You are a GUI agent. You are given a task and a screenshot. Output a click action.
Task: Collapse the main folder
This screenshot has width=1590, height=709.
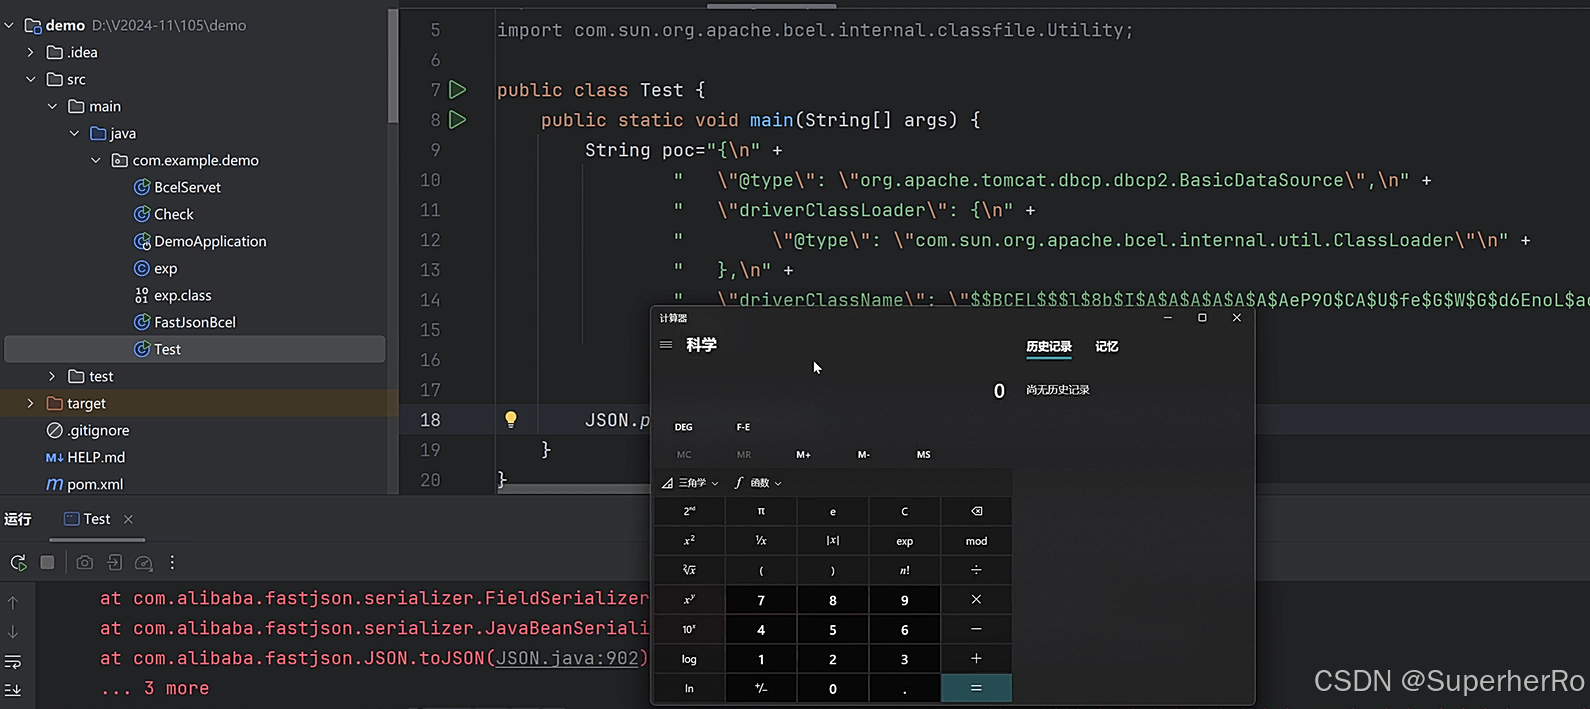(52, 106)
